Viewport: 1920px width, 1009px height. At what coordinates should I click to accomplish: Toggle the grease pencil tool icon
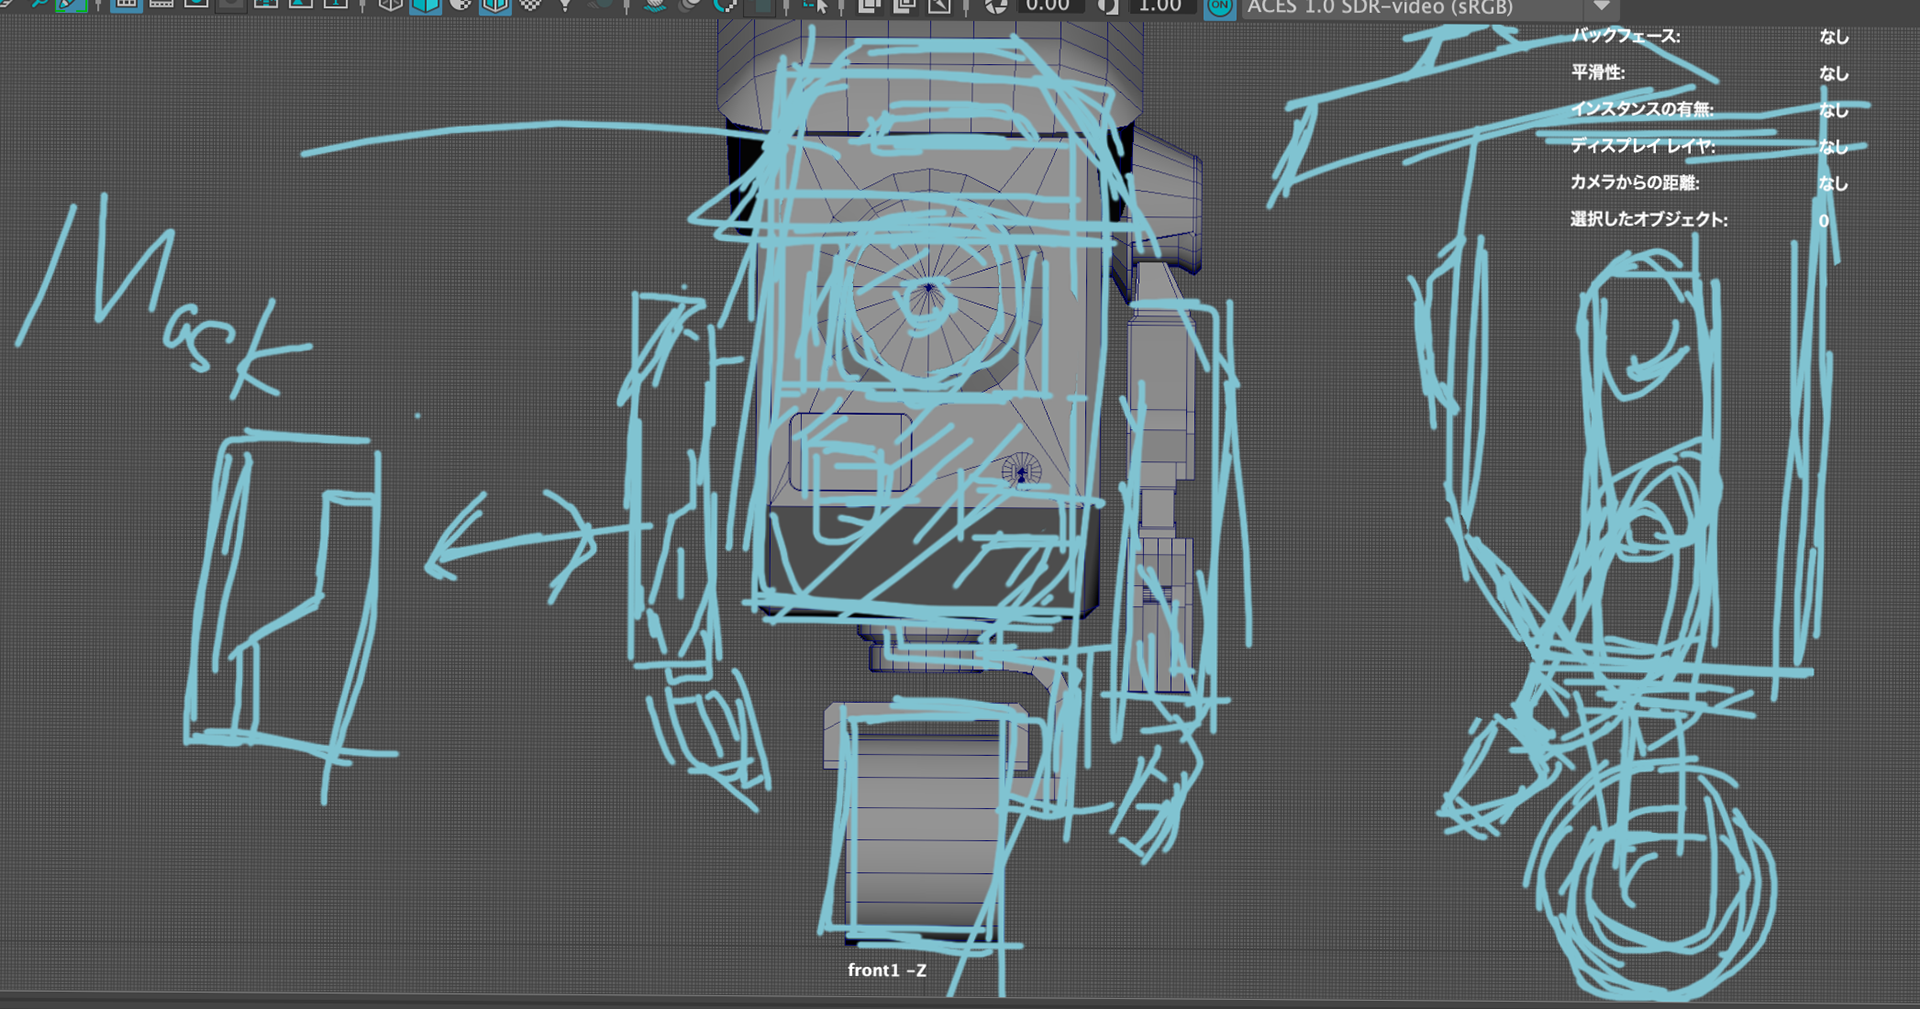pyautogui.click(x=71, y=5)
